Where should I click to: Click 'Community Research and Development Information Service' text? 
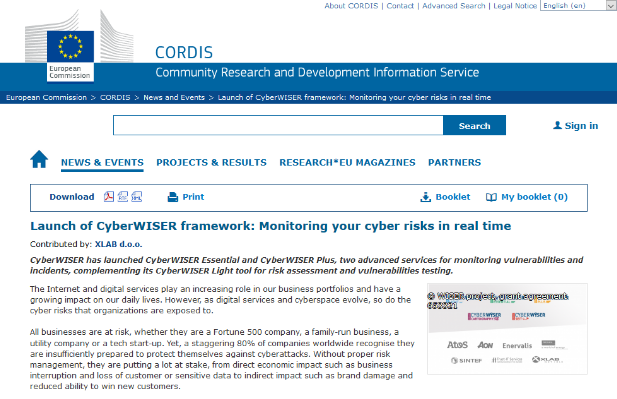(x=317, y=72)
